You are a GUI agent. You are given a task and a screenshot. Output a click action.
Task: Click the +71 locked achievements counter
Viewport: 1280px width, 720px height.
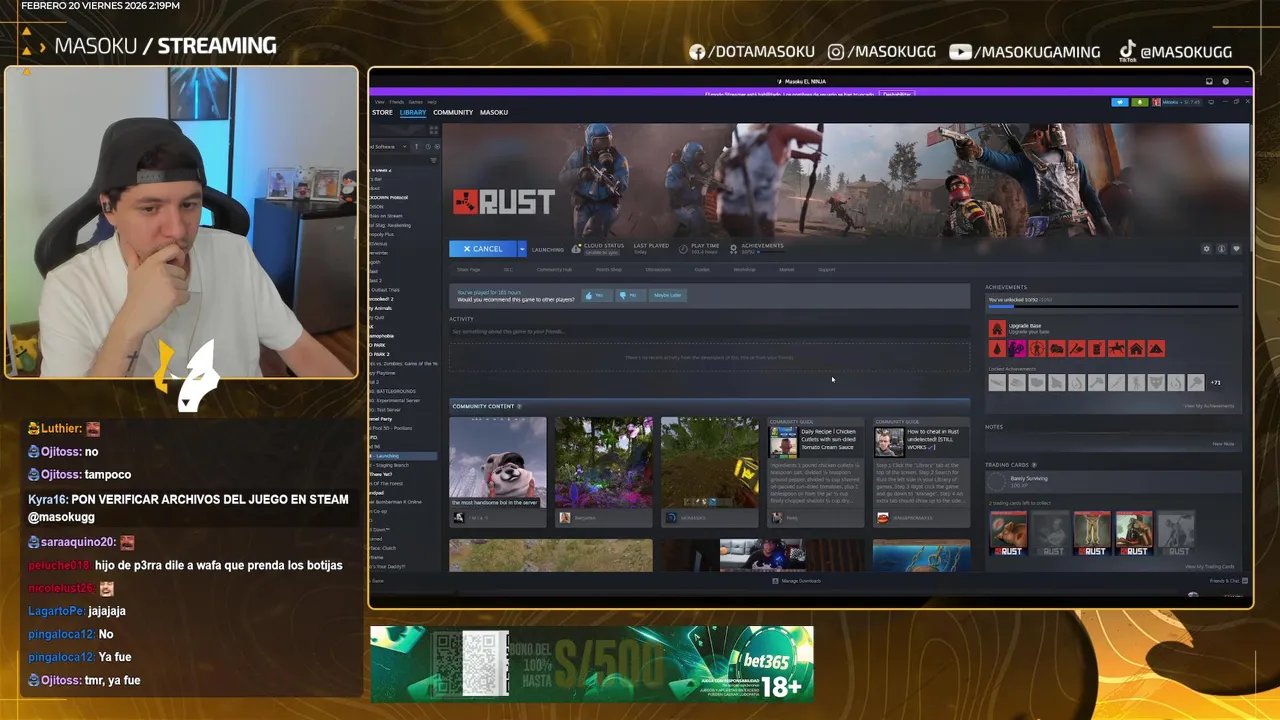click(1216, 382)
